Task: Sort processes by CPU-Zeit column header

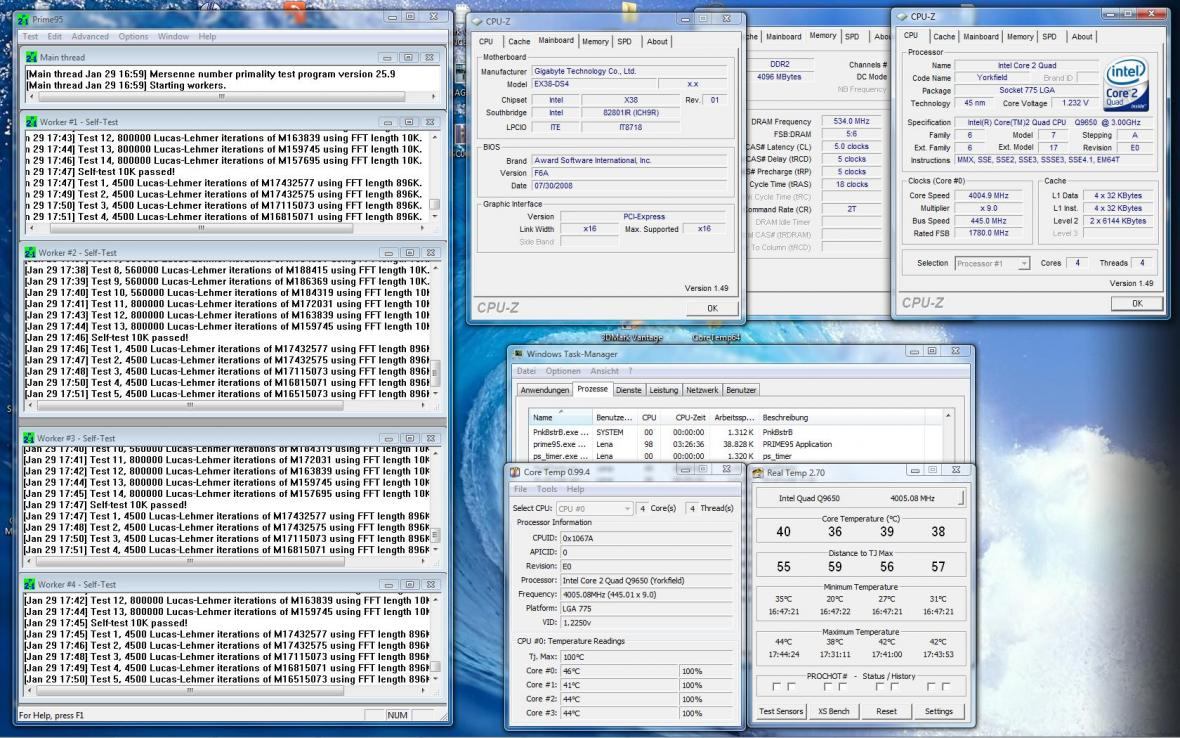Action: (x=689, y=418)
